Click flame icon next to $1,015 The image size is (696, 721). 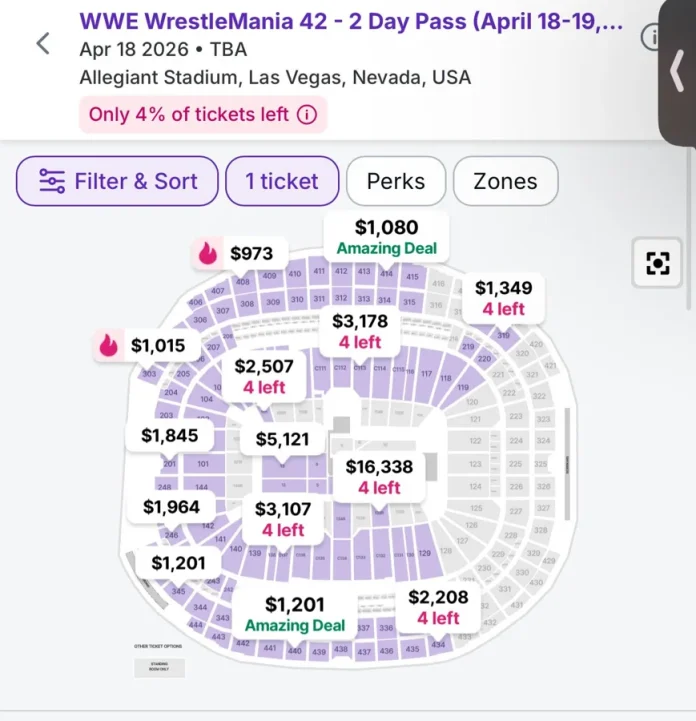click(x=108, y=345)
